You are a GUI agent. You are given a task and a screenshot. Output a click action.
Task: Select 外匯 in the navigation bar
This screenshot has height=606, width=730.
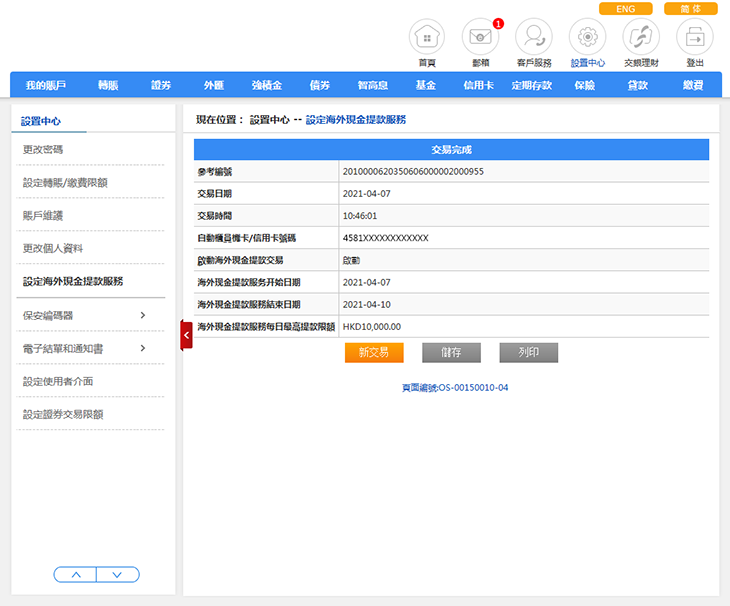click(214, 86)
